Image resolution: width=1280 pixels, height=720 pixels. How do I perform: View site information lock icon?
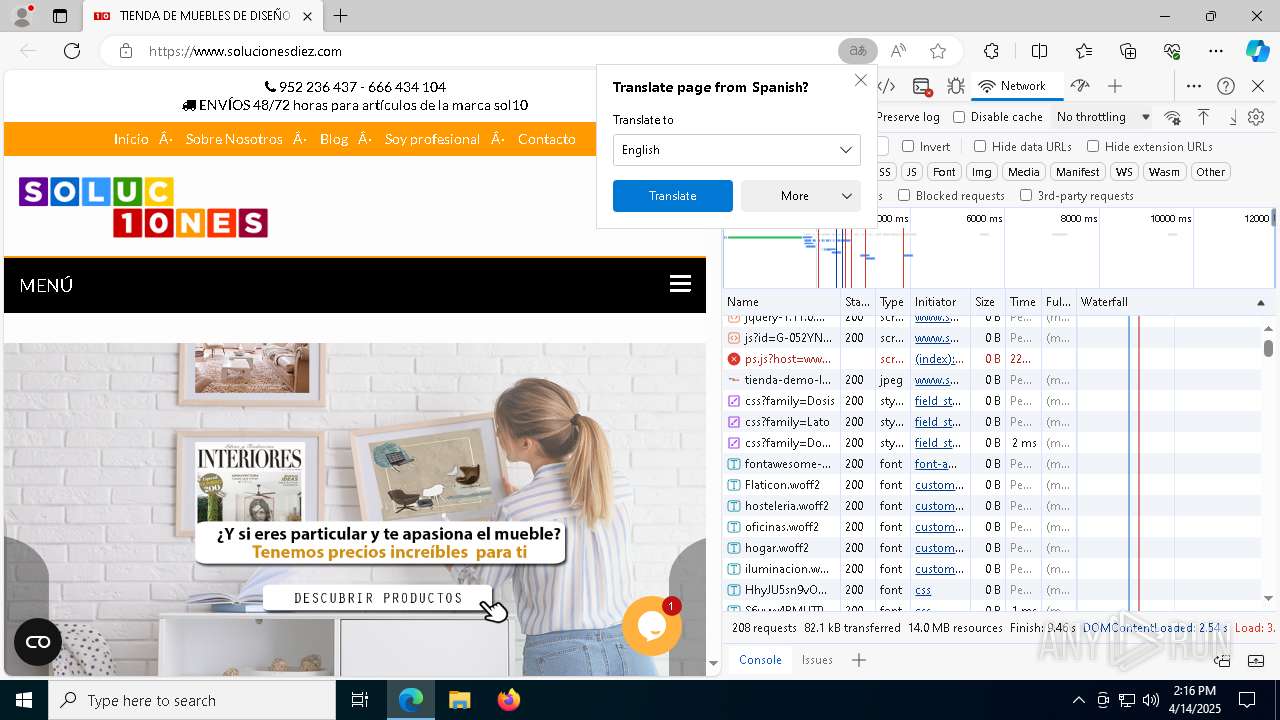[x=125, y=51]
